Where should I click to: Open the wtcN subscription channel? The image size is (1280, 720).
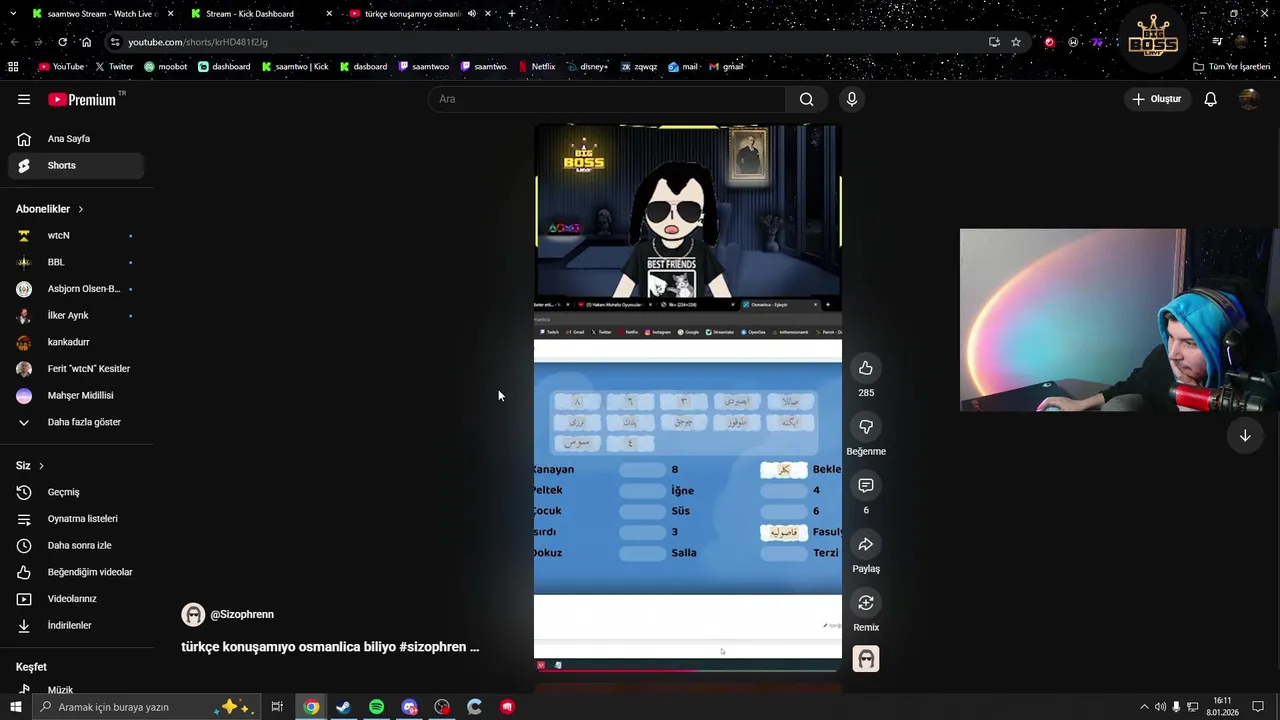[x=76, y=236]
